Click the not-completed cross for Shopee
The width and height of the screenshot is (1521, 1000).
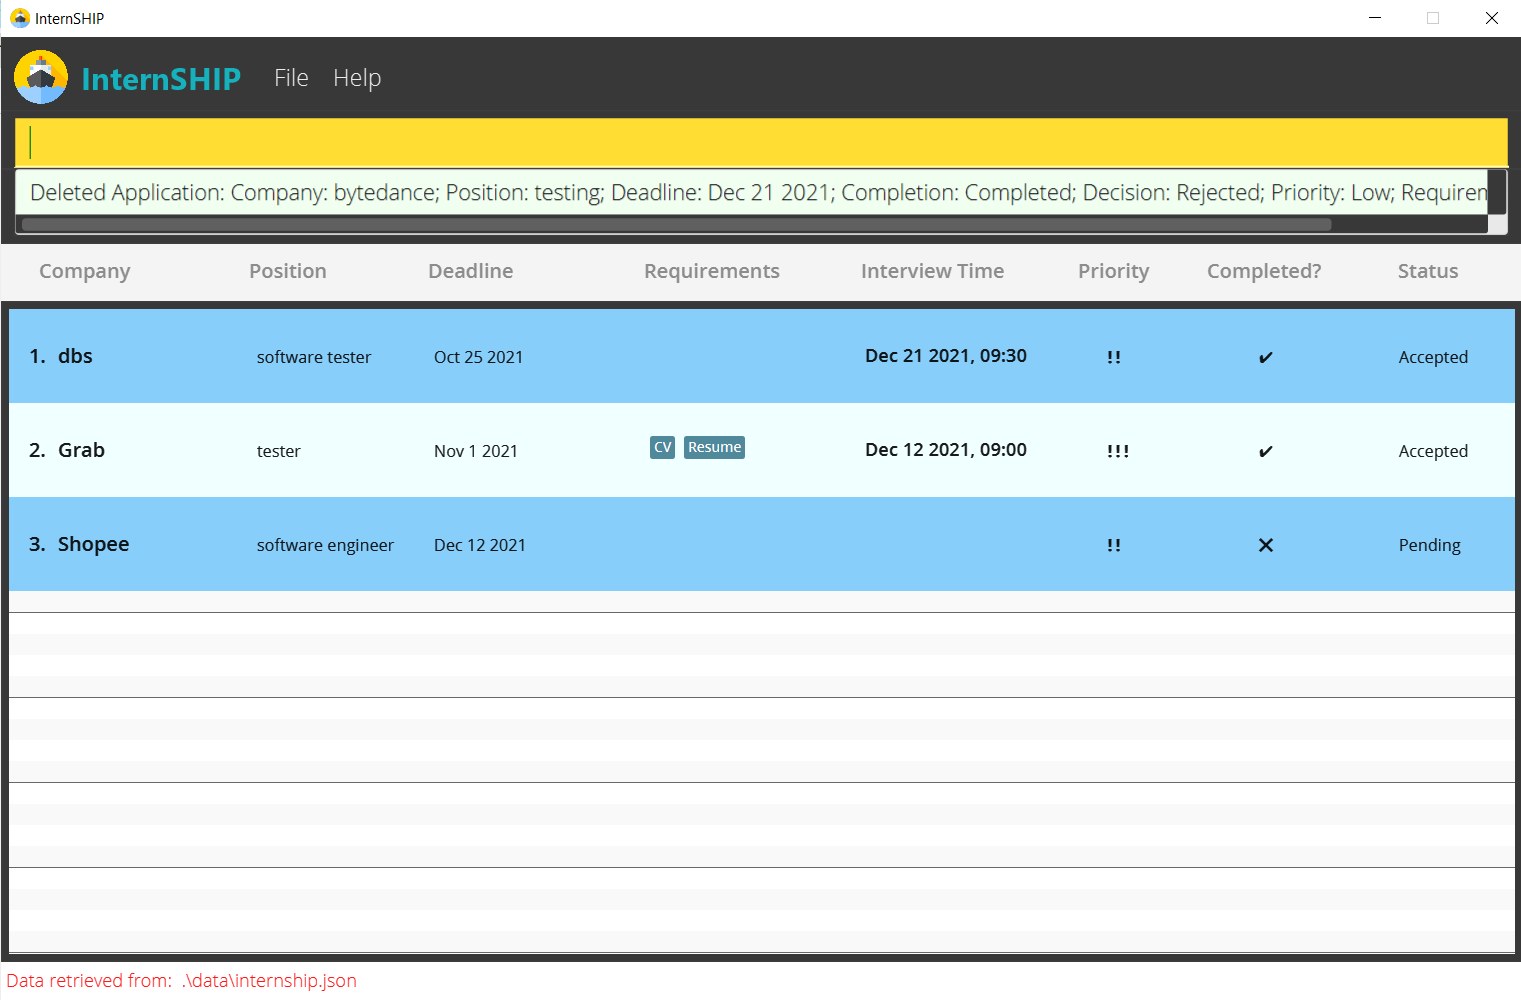tap(1266, 545)
